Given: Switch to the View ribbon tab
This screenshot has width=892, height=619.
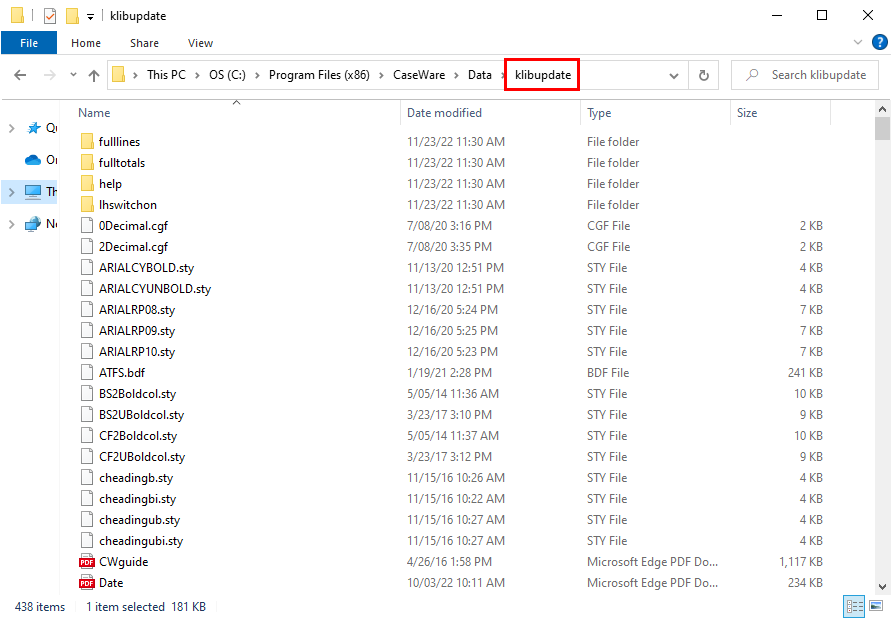Looking at the screenshot, I should (x=200, y=43).
